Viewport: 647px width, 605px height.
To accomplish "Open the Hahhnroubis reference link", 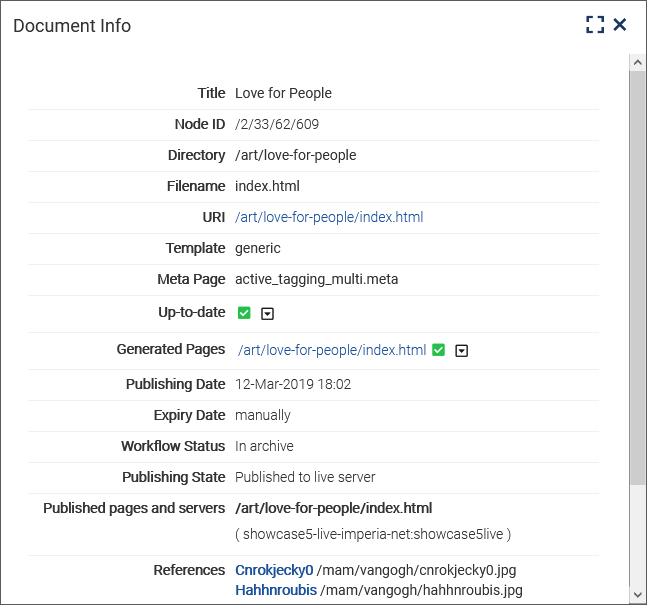I will (x=276, y=590).
